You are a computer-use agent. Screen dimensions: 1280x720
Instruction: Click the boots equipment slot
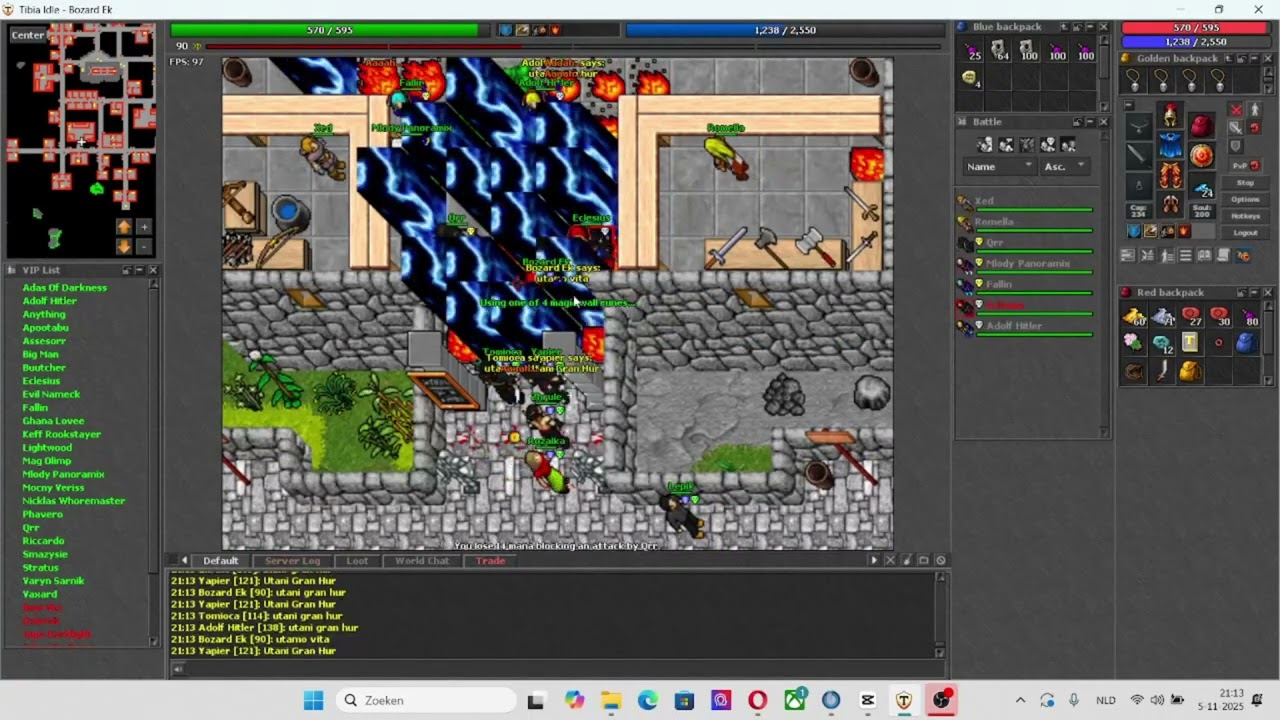tap(1170, 204)
